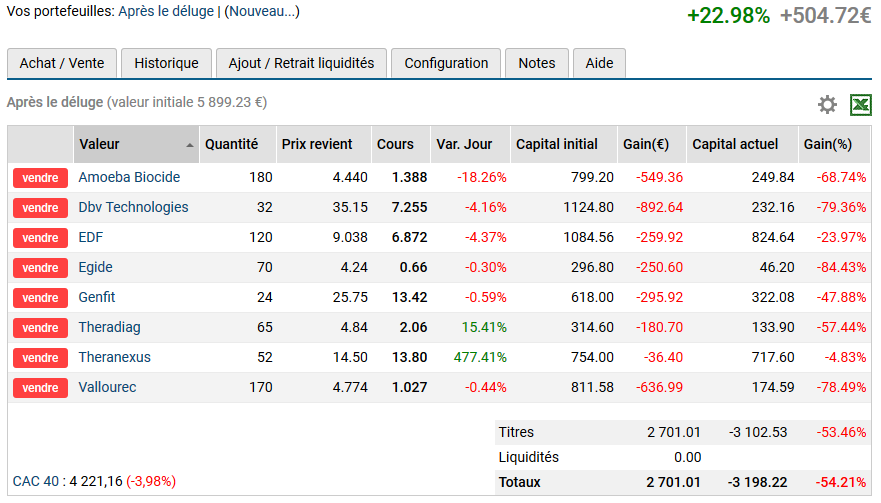Click Totaux percentage -54.21%

pyautogui.click(x=841, y=482)
